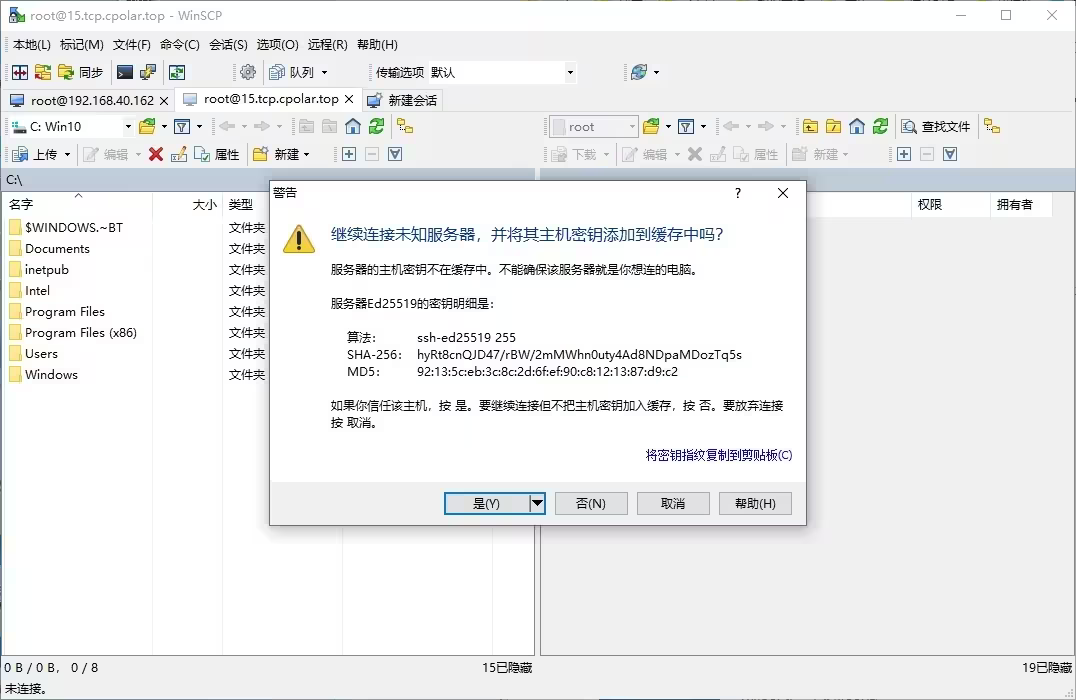This screenshot has height=700, width=1076.
Task: Expand the local new (新建) dropdown arrow
Action: click(x=307, y=154)
